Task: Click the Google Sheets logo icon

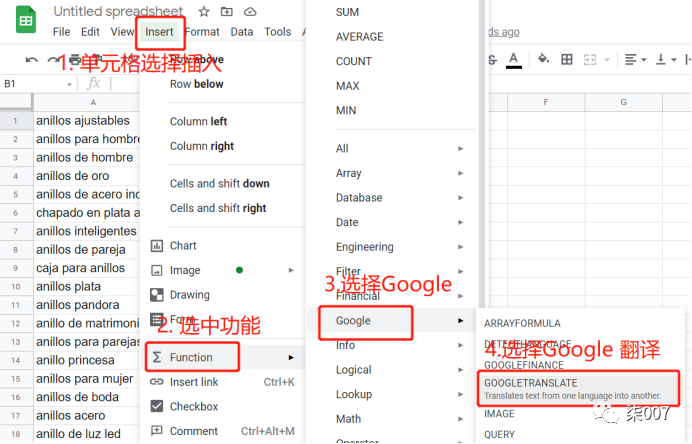Action: point(26,20)
